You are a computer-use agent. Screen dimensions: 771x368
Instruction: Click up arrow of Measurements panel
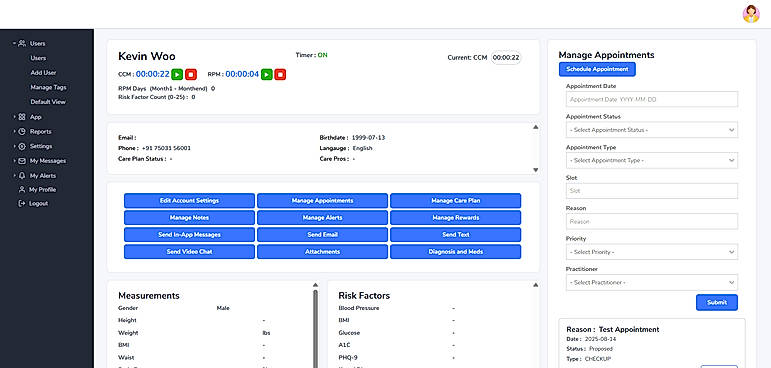[x=315, y=284]
